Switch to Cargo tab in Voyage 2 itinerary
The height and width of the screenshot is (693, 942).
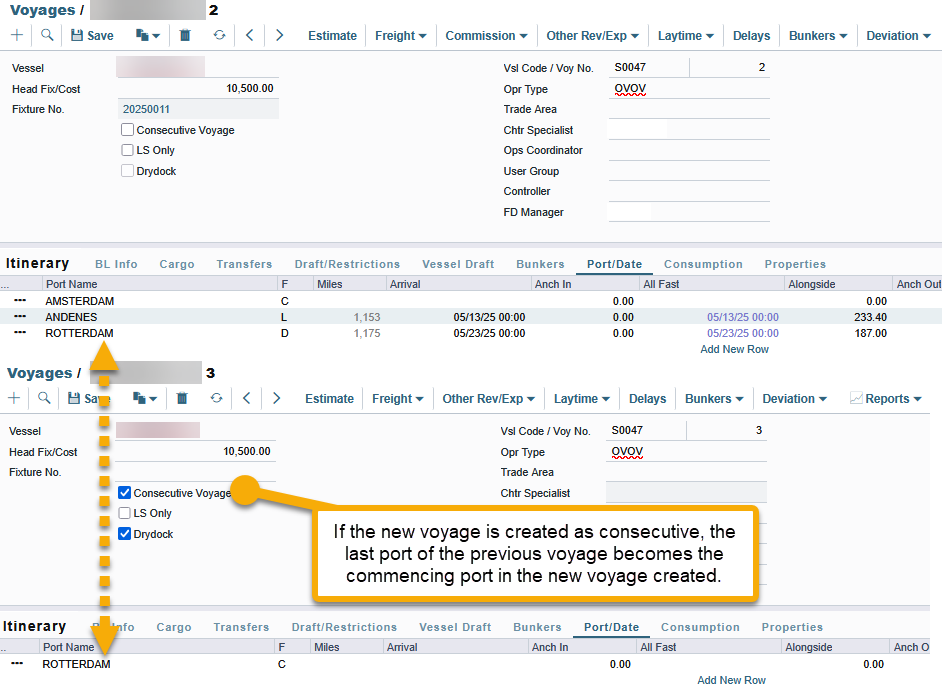(177, 264)
